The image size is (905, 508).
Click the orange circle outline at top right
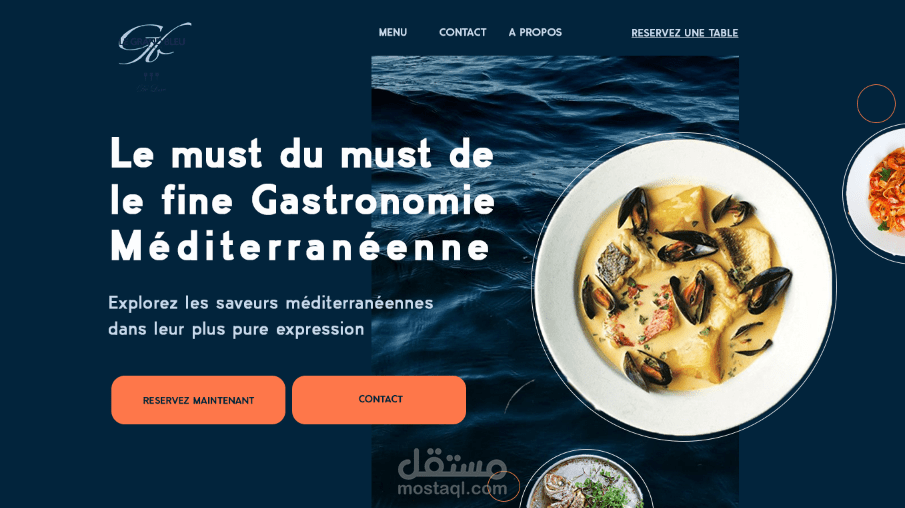876,103
